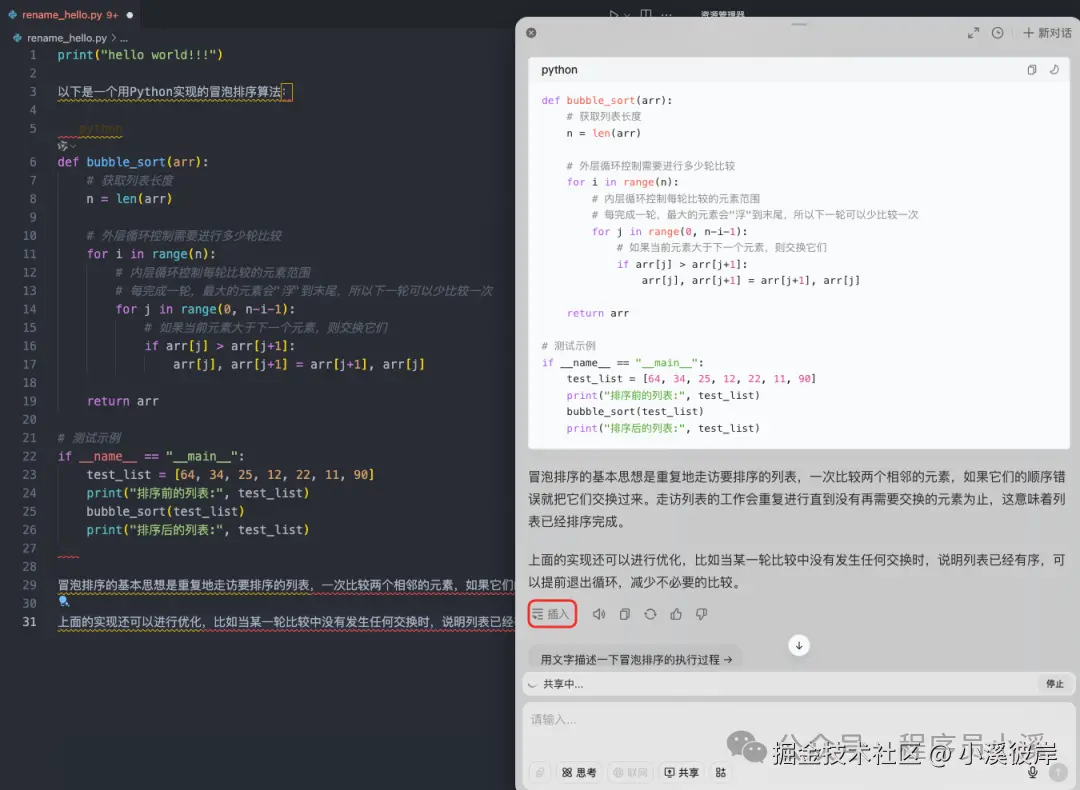Copy the python code block with copy icon

1031,69
